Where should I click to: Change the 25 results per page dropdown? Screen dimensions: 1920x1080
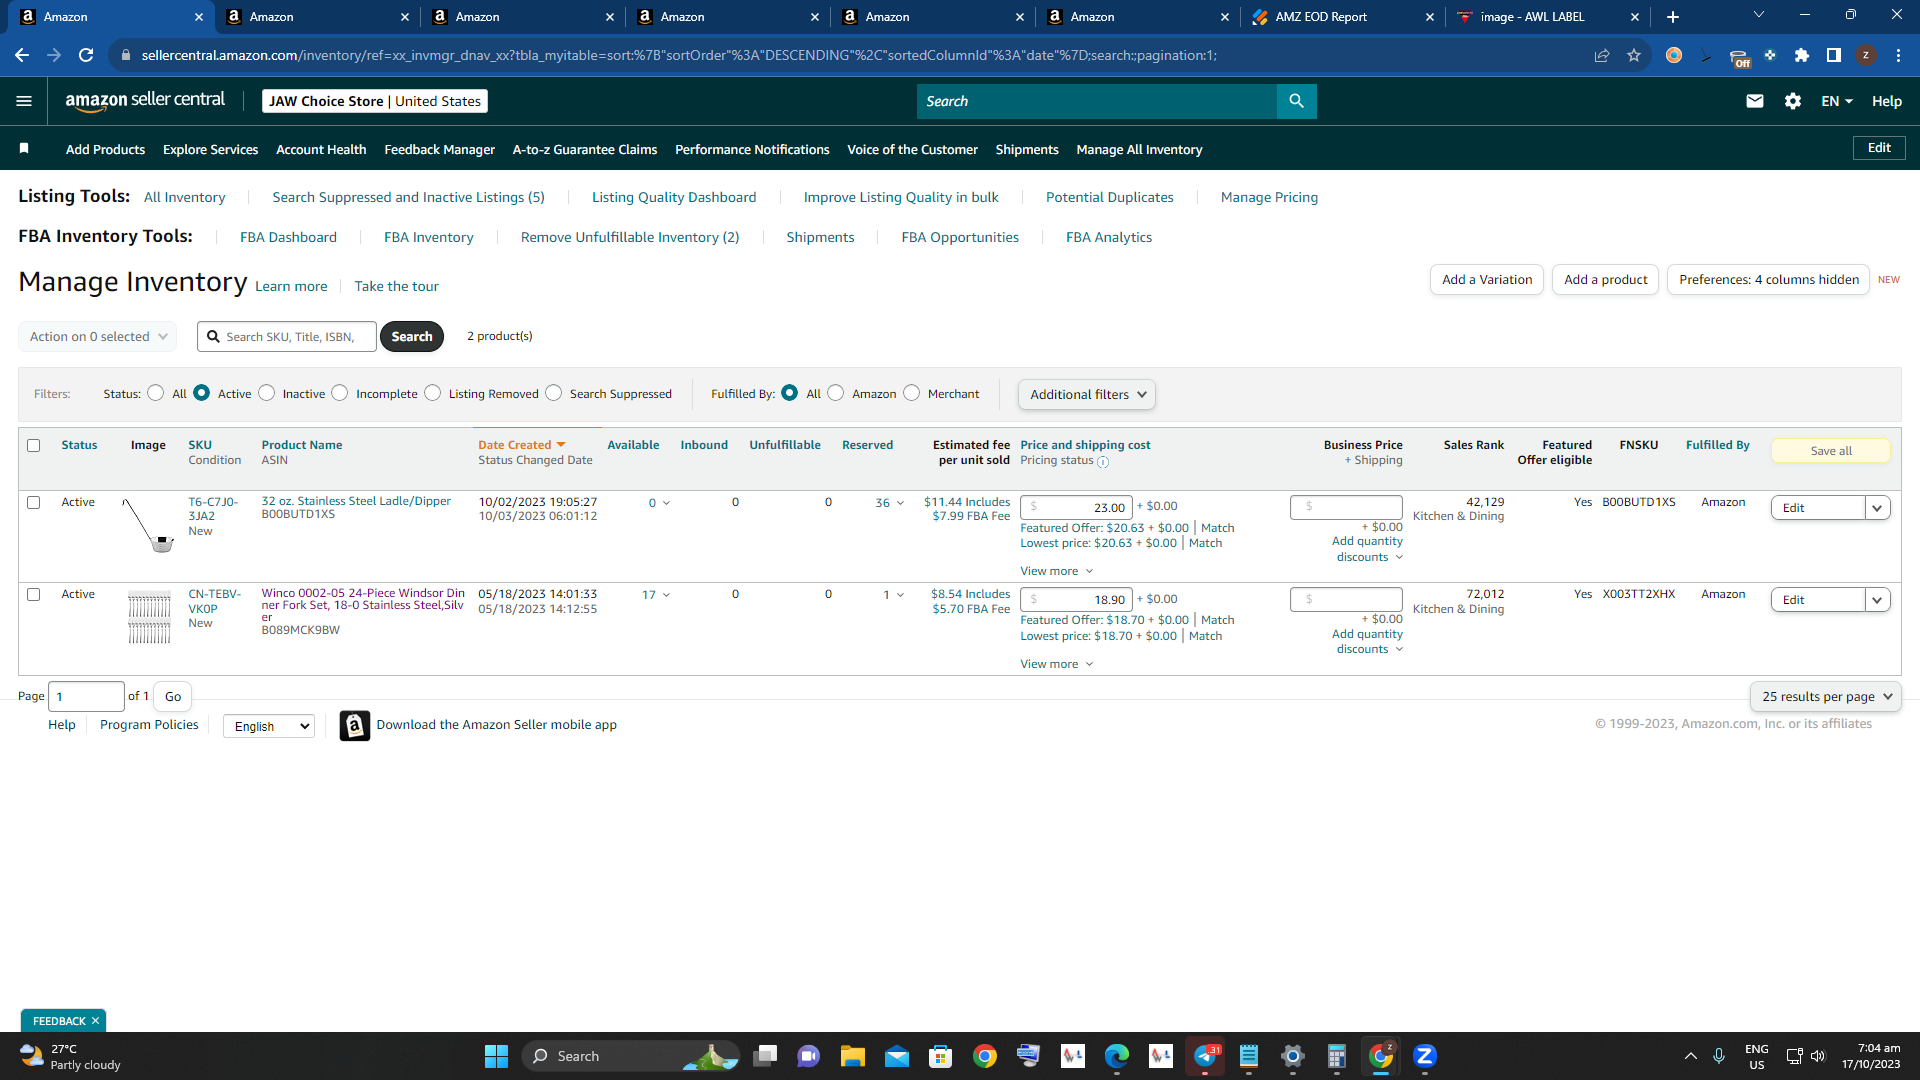click(x=1826, y=697)
